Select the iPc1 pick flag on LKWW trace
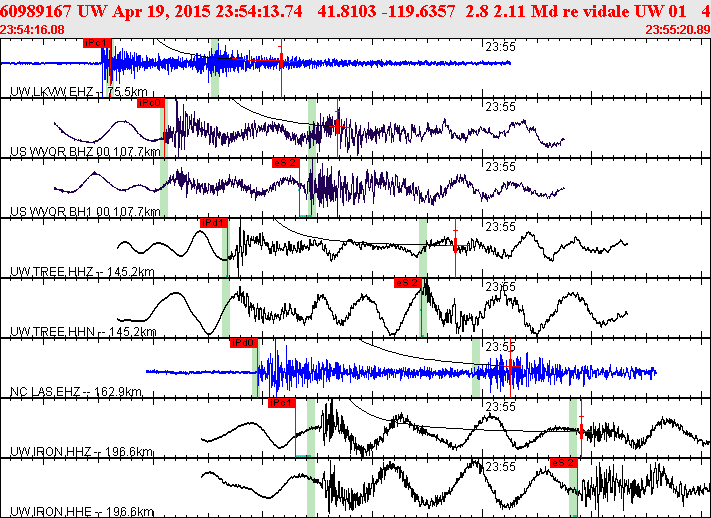This screenshot has width=711, height=518. point(97,43)
